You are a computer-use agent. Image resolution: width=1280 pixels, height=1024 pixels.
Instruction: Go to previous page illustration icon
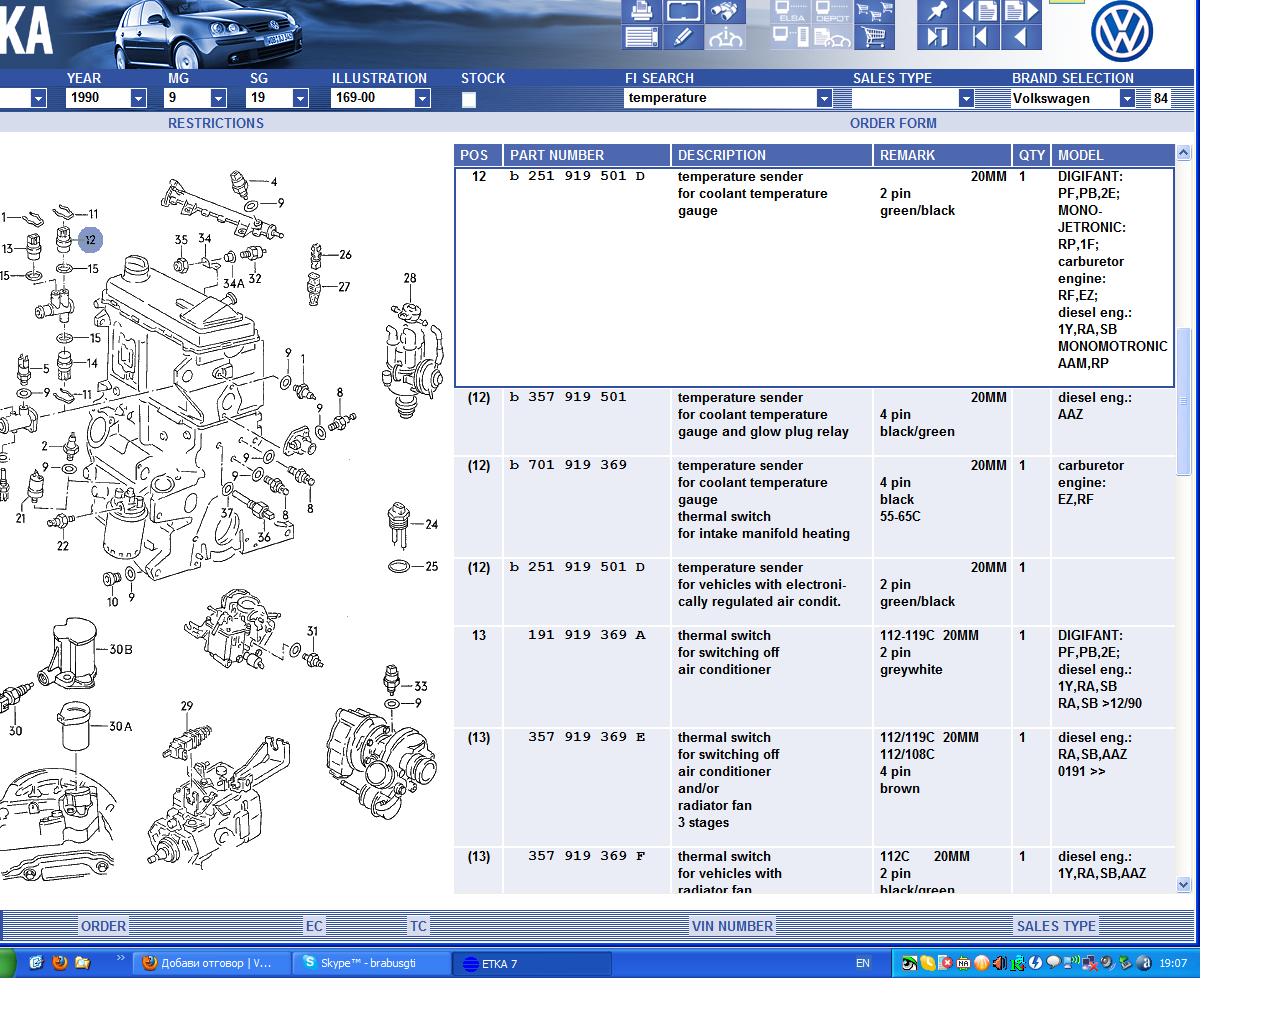980,12
